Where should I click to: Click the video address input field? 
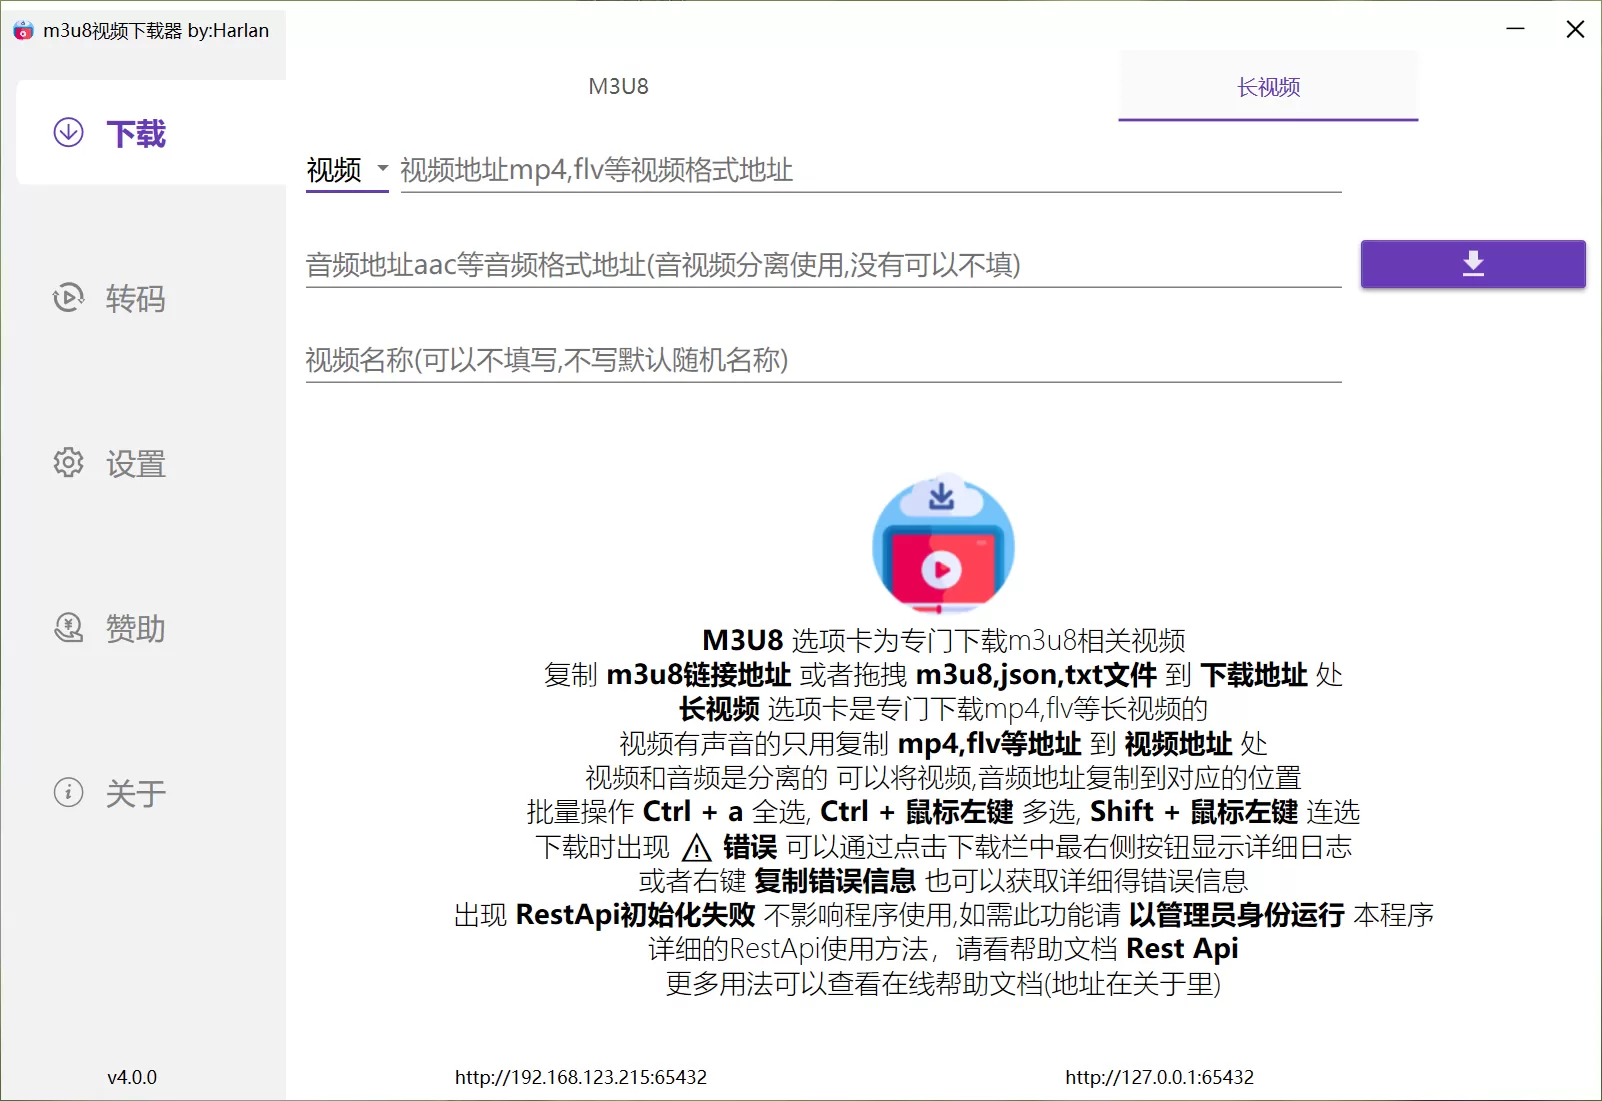[871, 170]
